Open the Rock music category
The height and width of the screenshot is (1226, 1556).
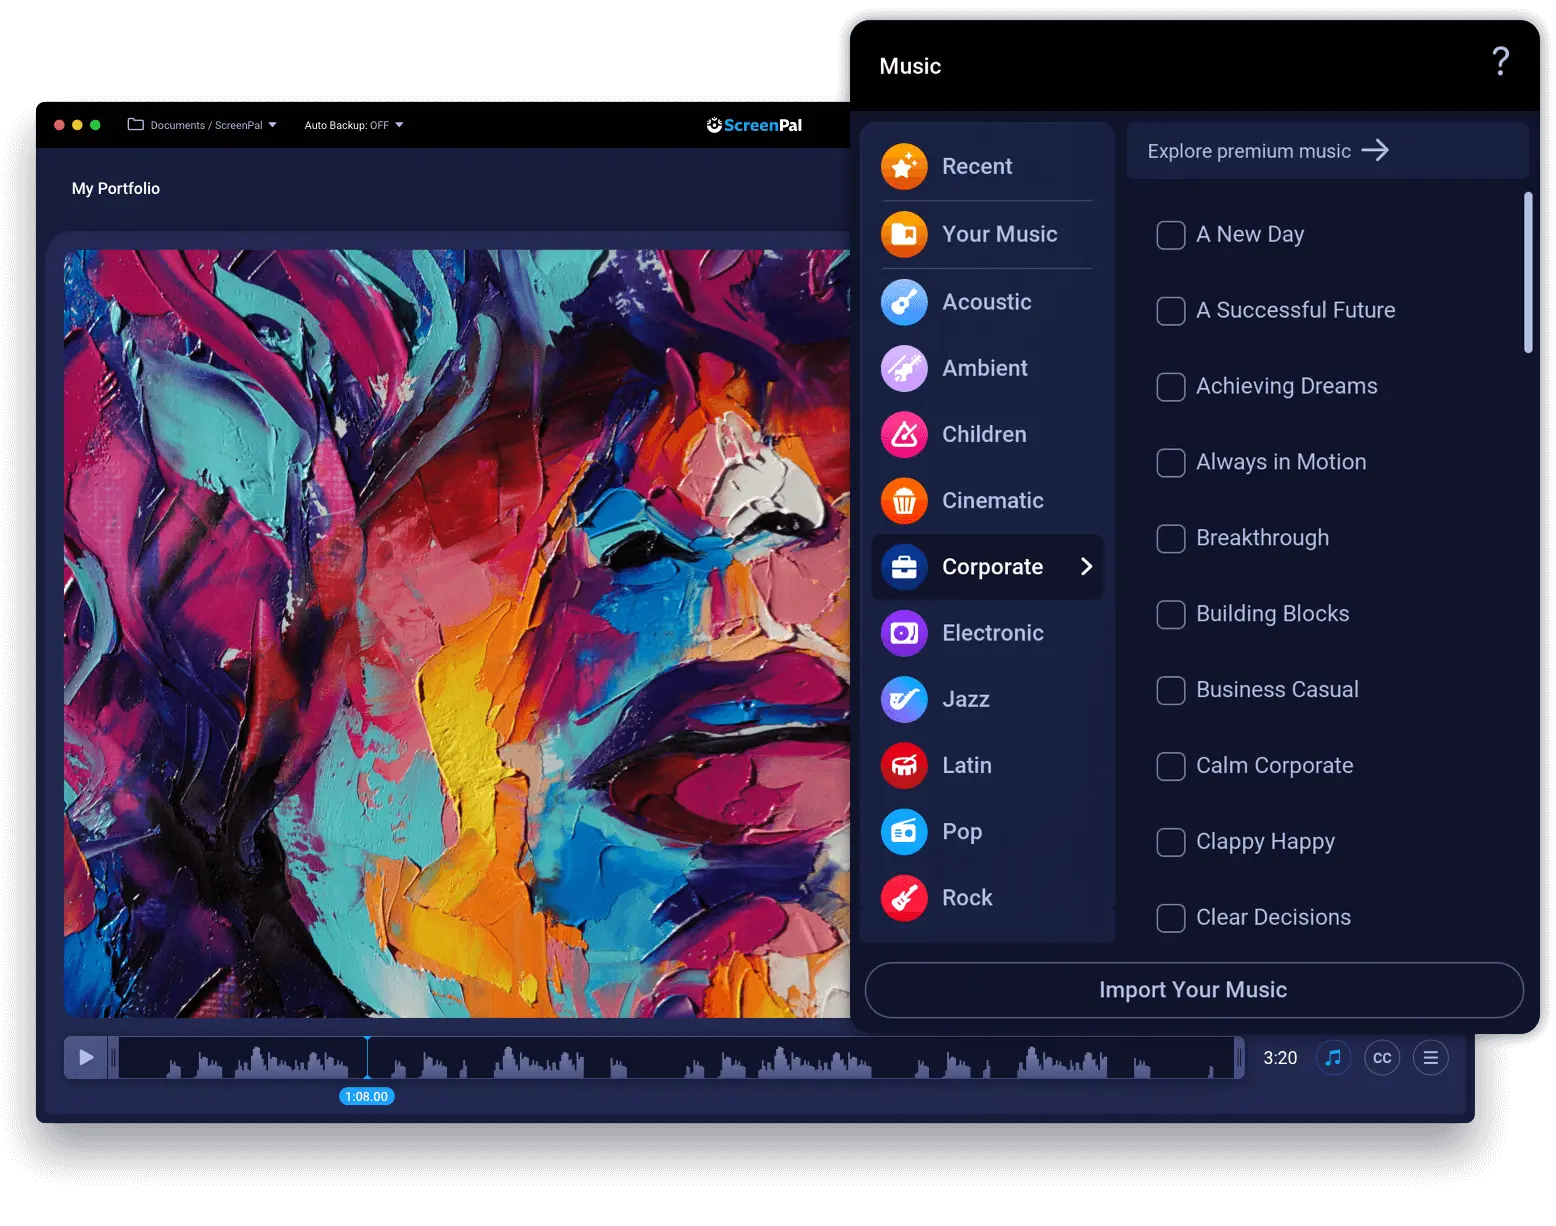pyautogui.click(x=903, y=897)
